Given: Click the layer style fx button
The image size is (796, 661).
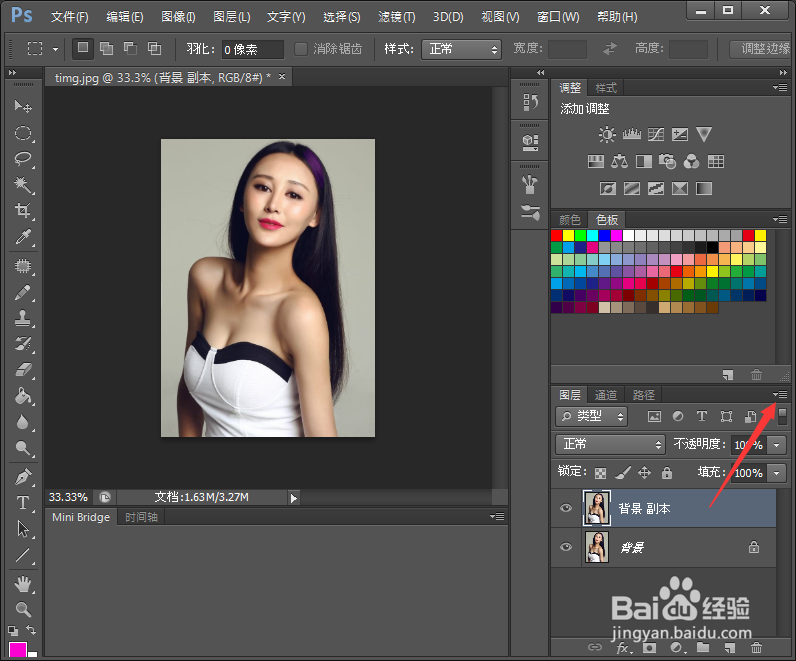Looking at the screenshot, I should 623,648.
